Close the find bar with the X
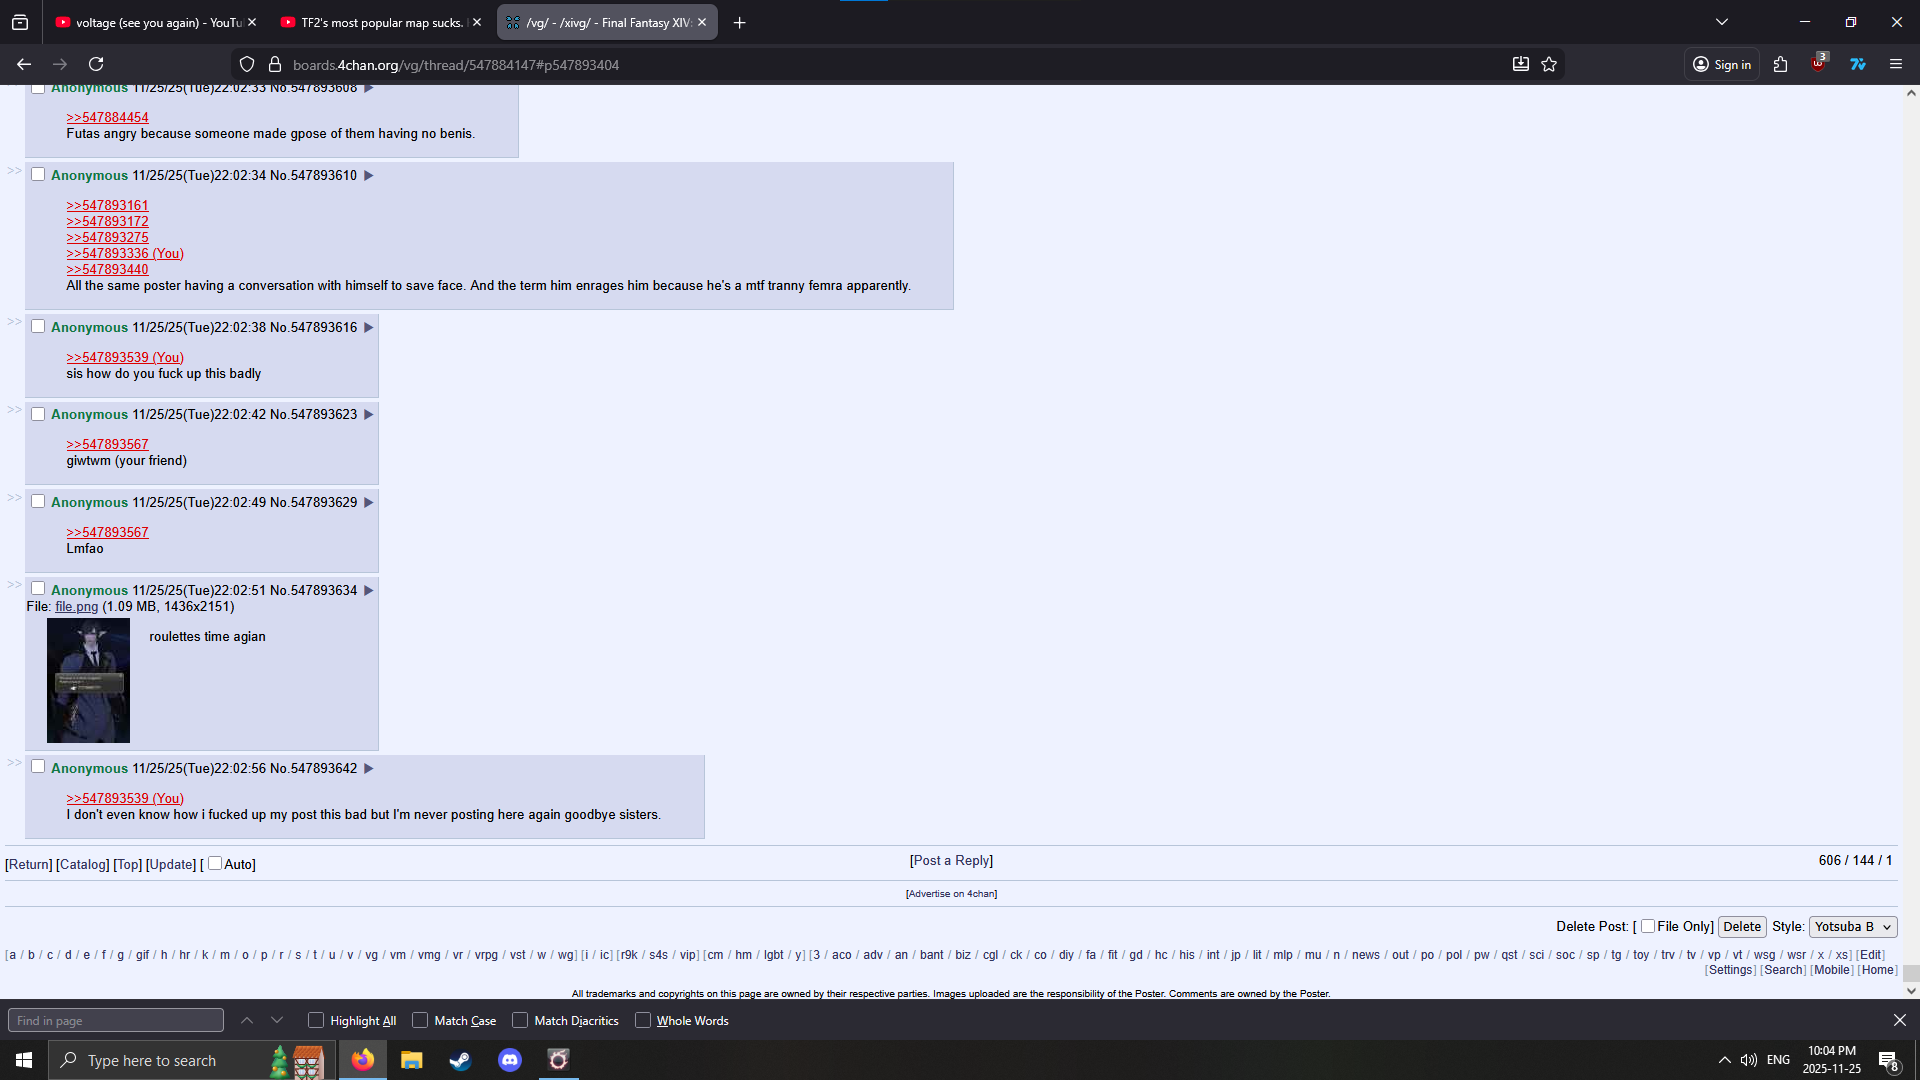The image size is (1920, 1080). pyautogui.click(x=1899, y=1020)
